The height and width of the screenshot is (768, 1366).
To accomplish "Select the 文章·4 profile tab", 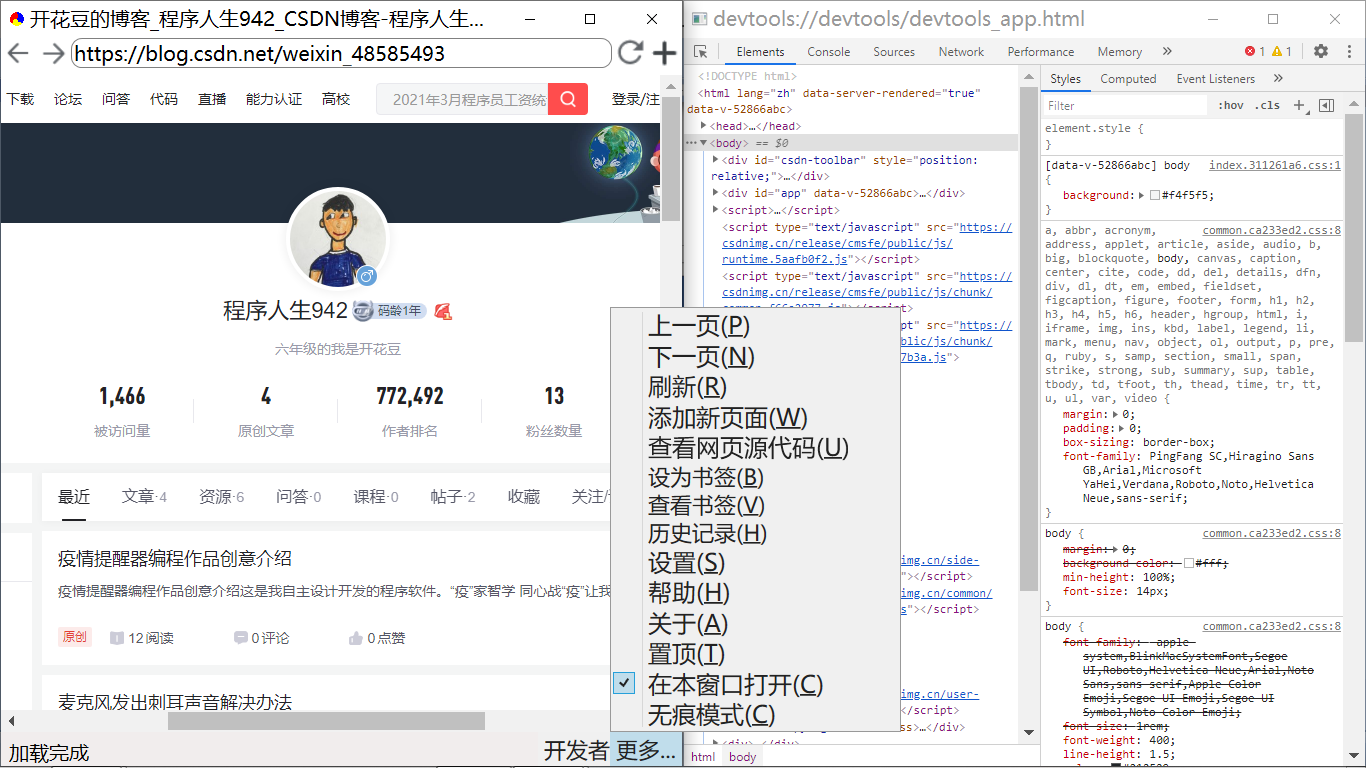I will pos(144,497).
